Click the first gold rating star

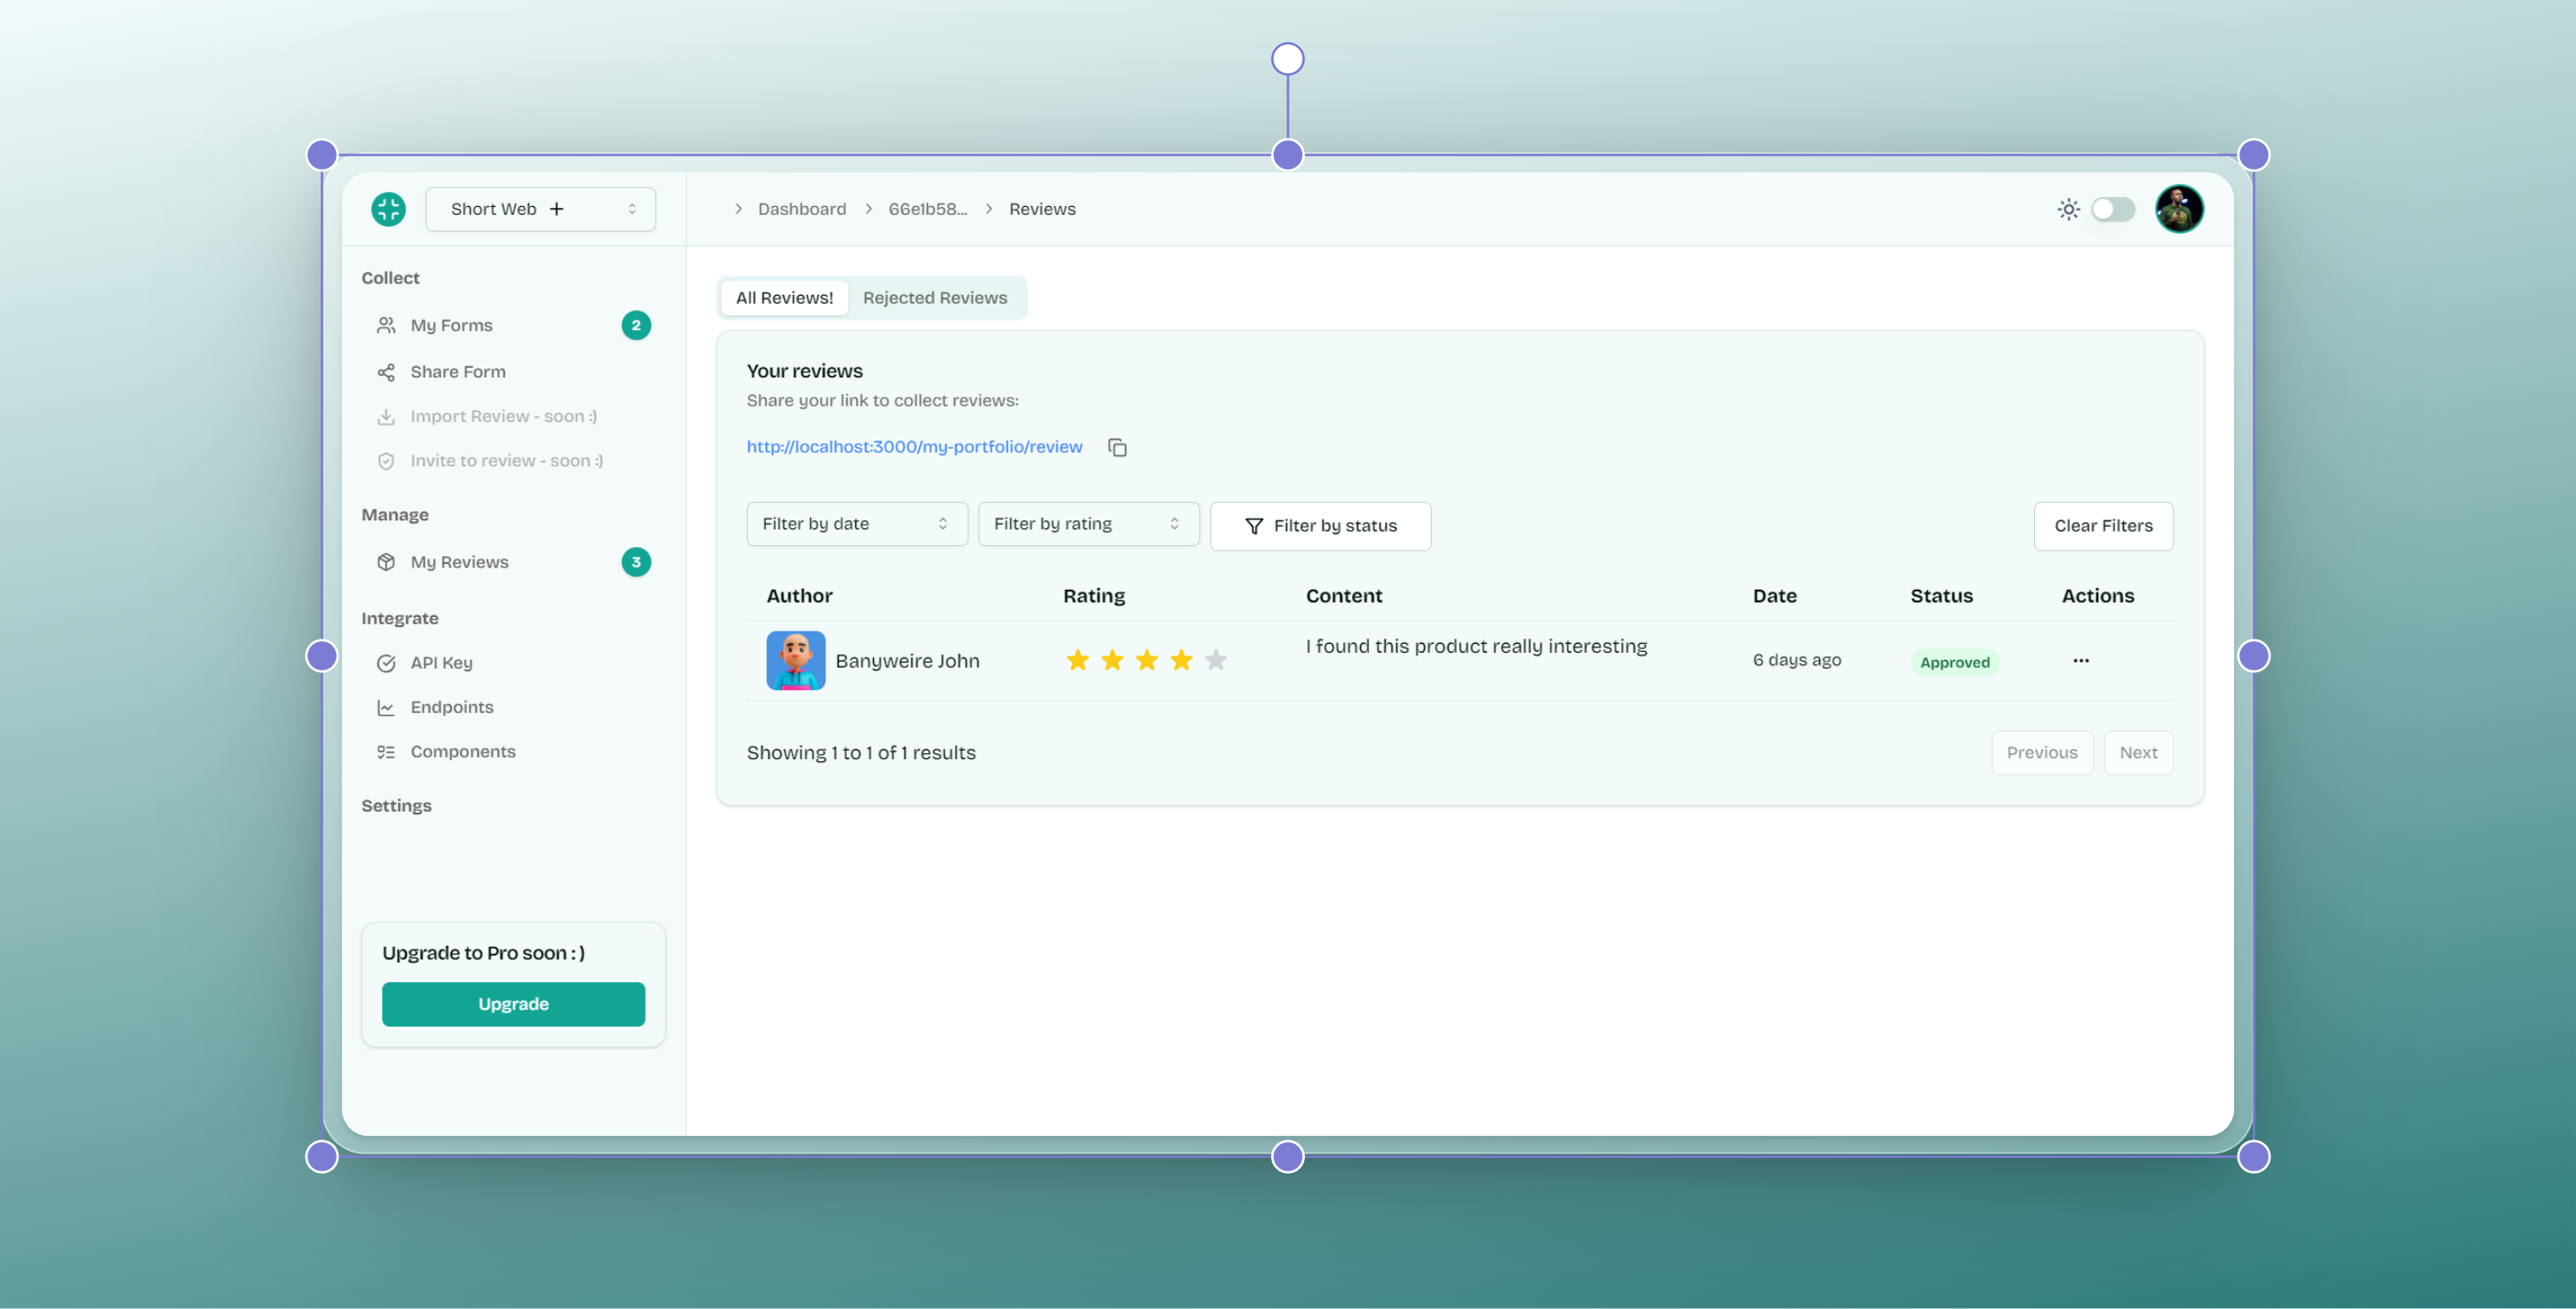tap(1077, 660)
